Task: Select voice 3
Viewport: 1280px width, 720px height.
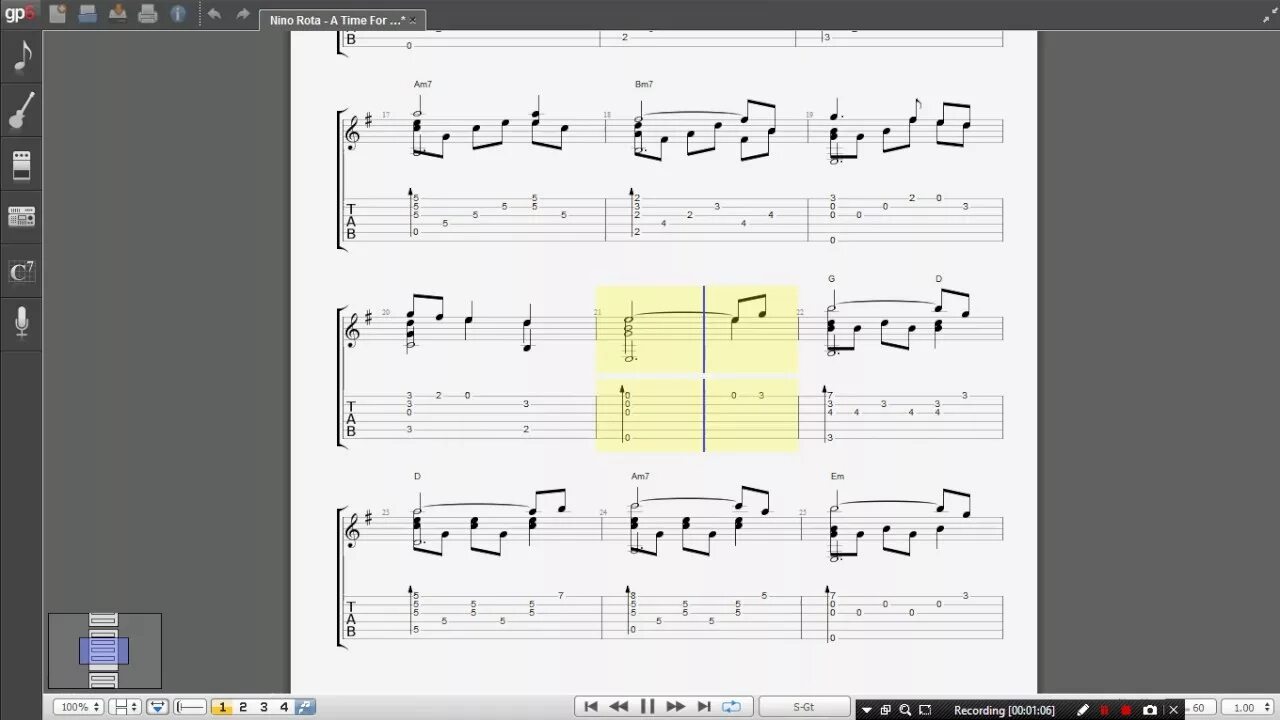Action: pyautogui.click(x=264, y=707)
